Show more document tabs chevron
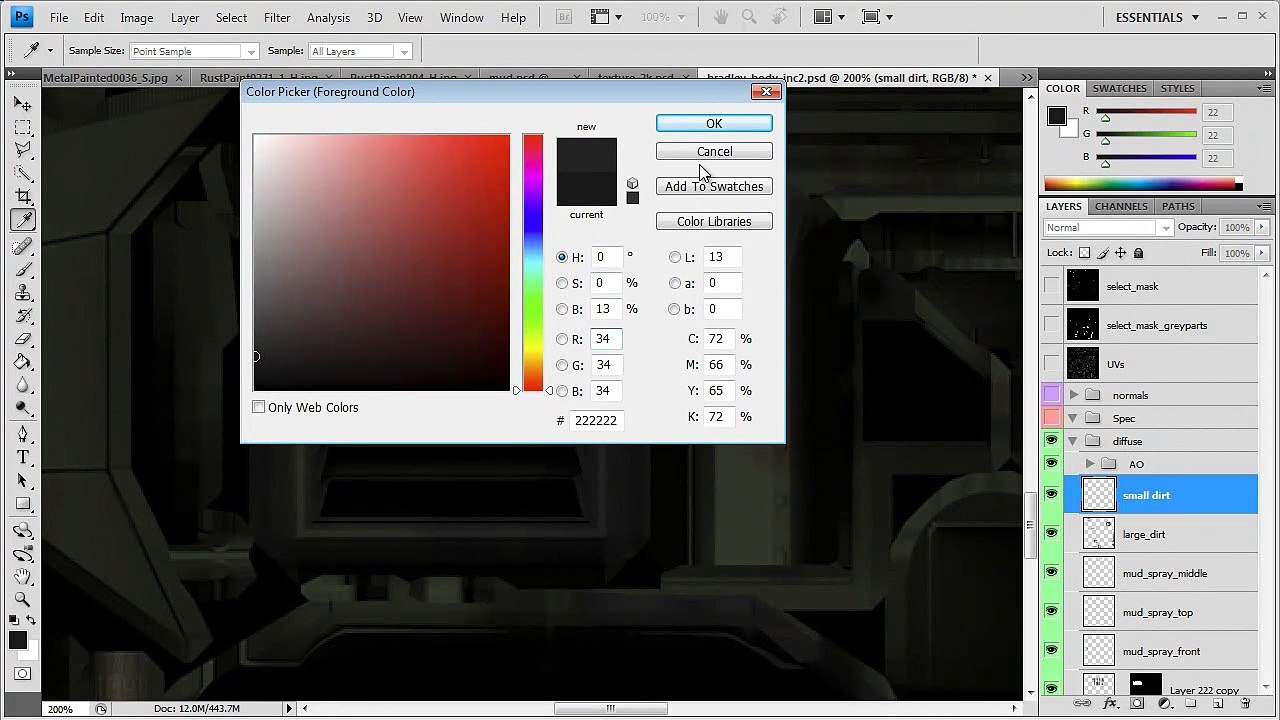The height and width of the screenshot is (720, 1280). click(x=1027, y=77)
